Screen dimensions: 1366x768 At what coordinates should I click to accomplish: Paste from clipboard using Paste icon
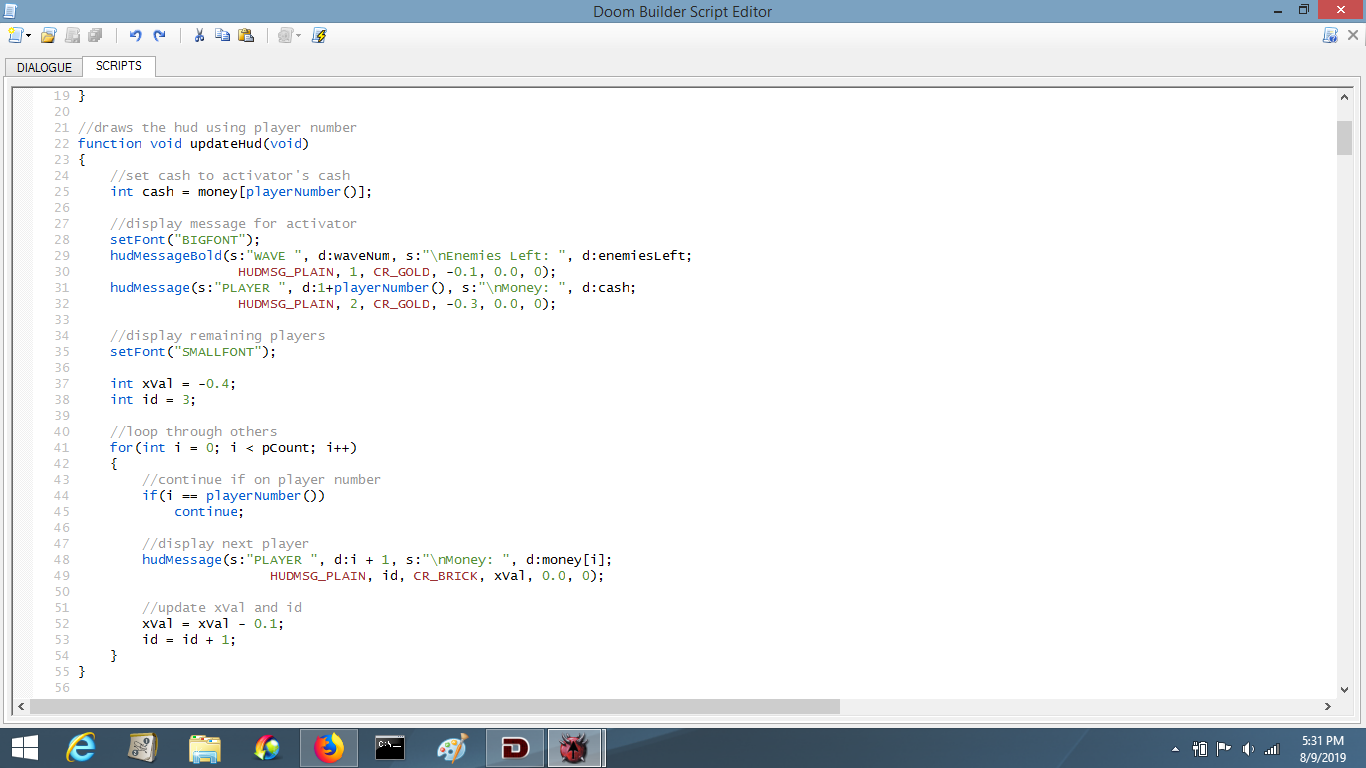click(x=246, y=35)
